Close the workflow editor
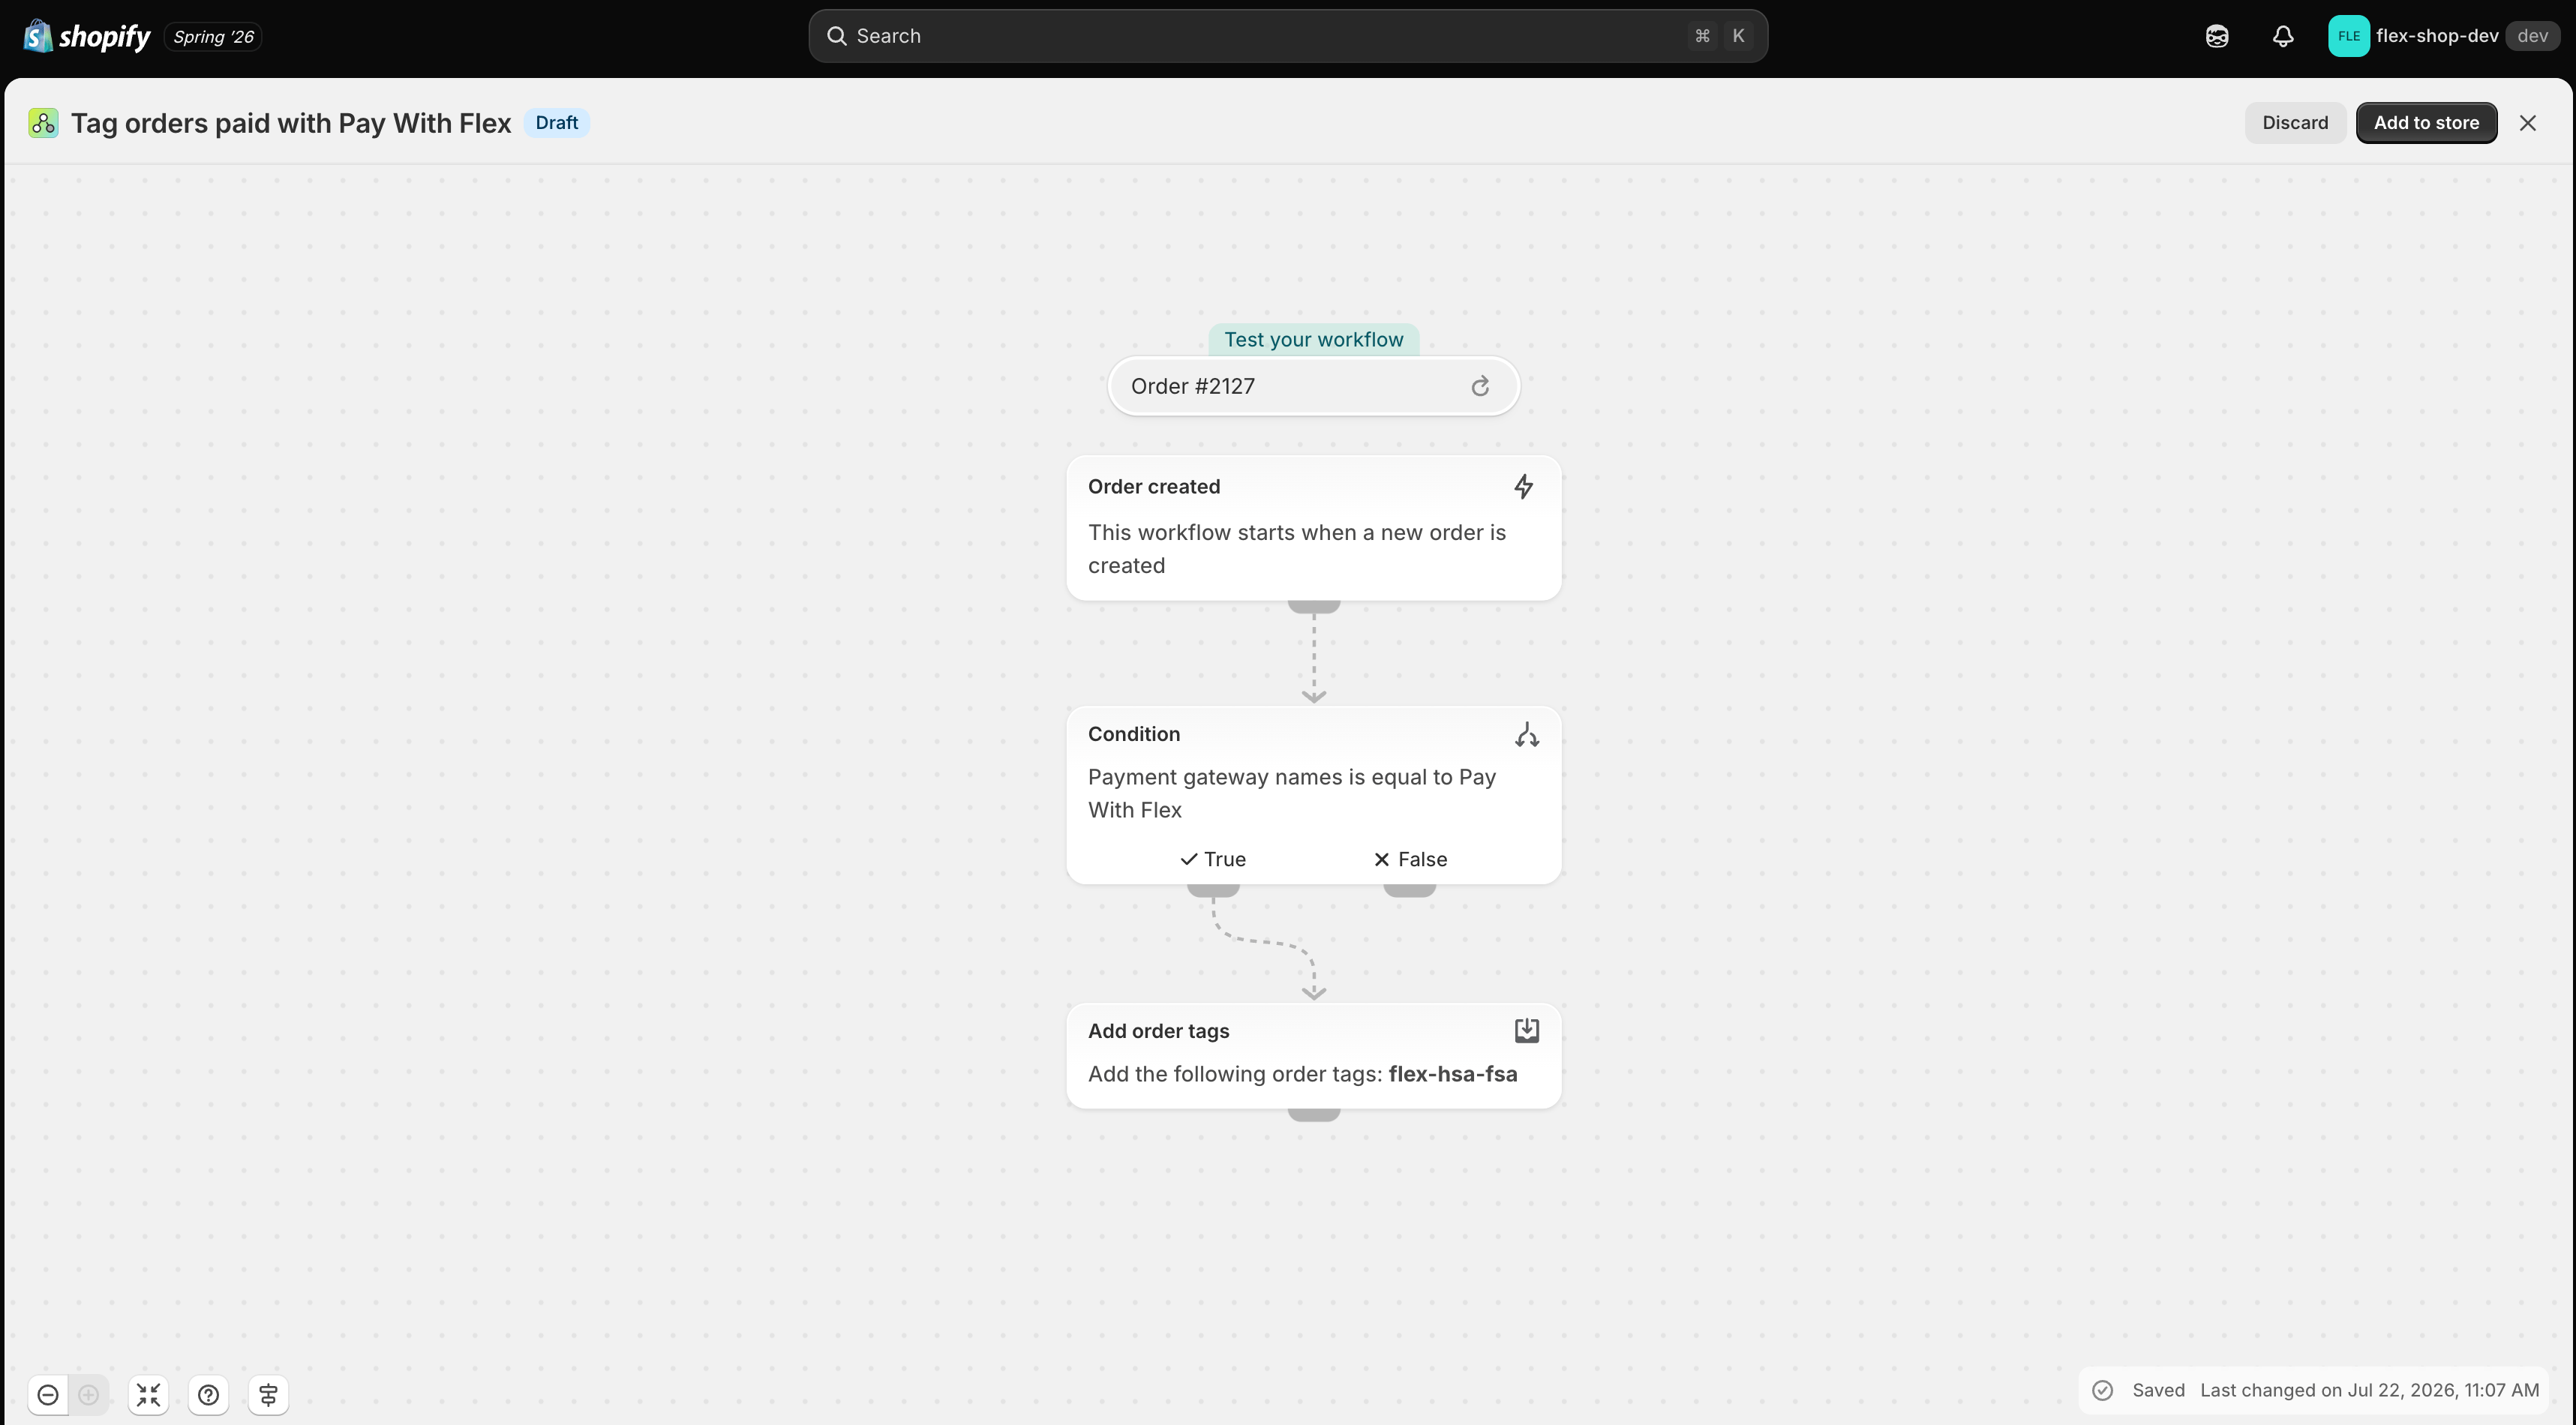The width and height of the screenshot is (2576, 1425). 2528,123
